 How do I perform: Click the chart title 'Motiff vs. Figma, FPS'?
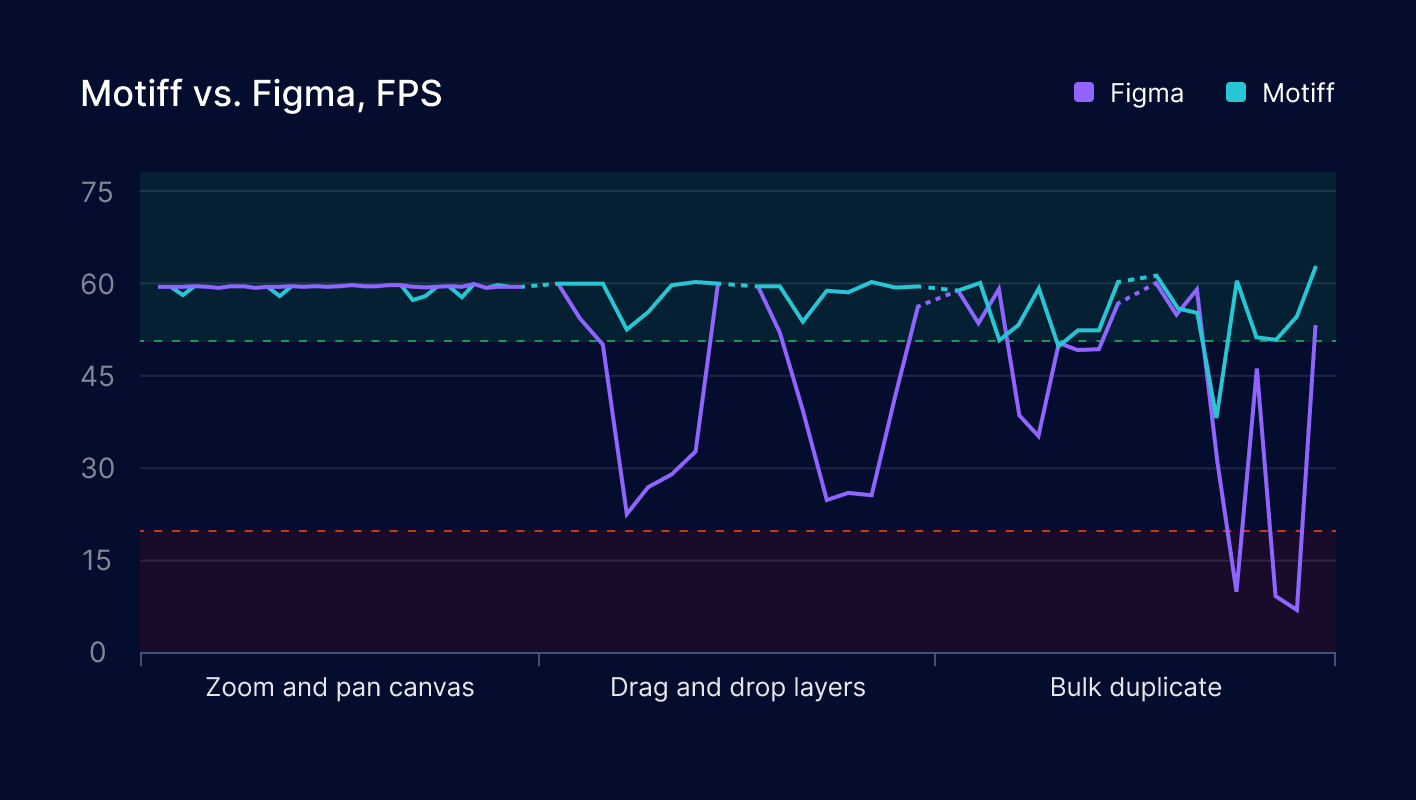tap(261, 94)
